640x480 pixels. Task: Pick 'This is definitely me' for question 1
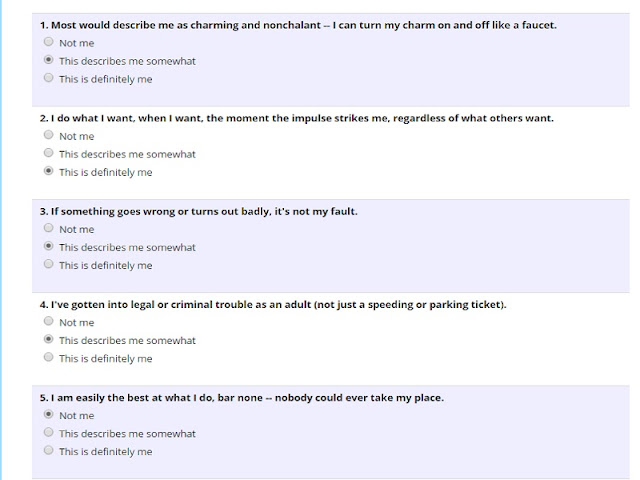point(49,78)
